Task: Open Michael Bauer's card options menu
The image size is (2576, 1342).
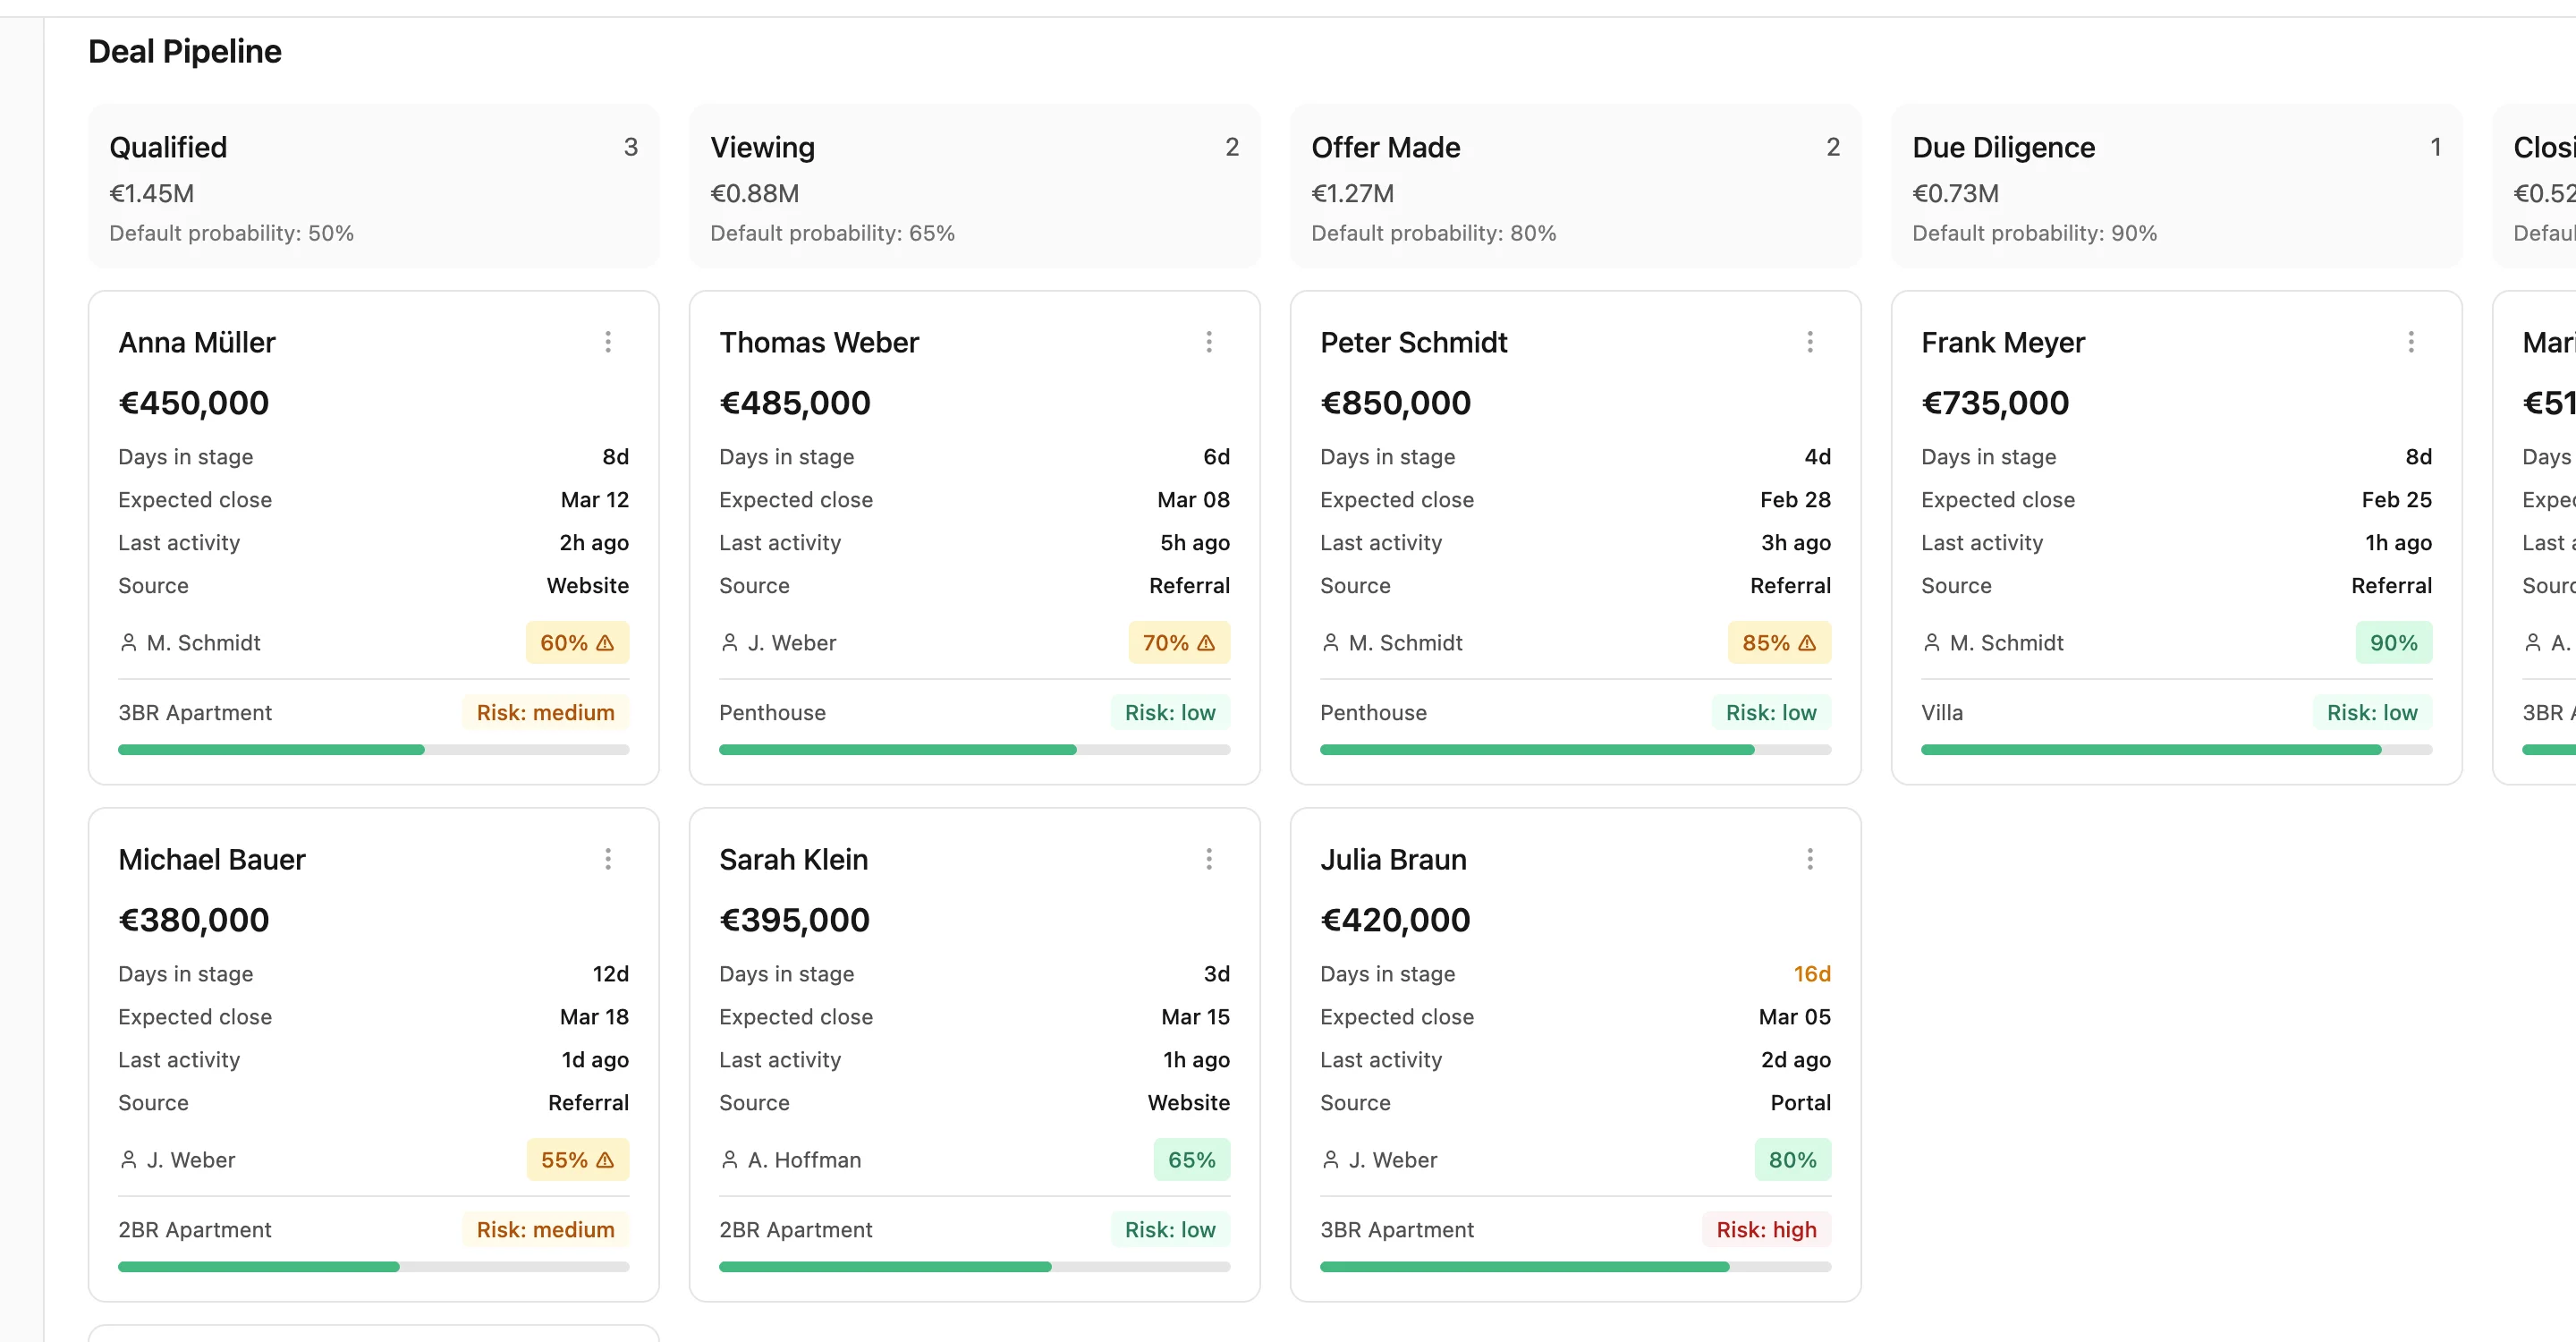Action: pyautogui.click(x=609, y=858)
